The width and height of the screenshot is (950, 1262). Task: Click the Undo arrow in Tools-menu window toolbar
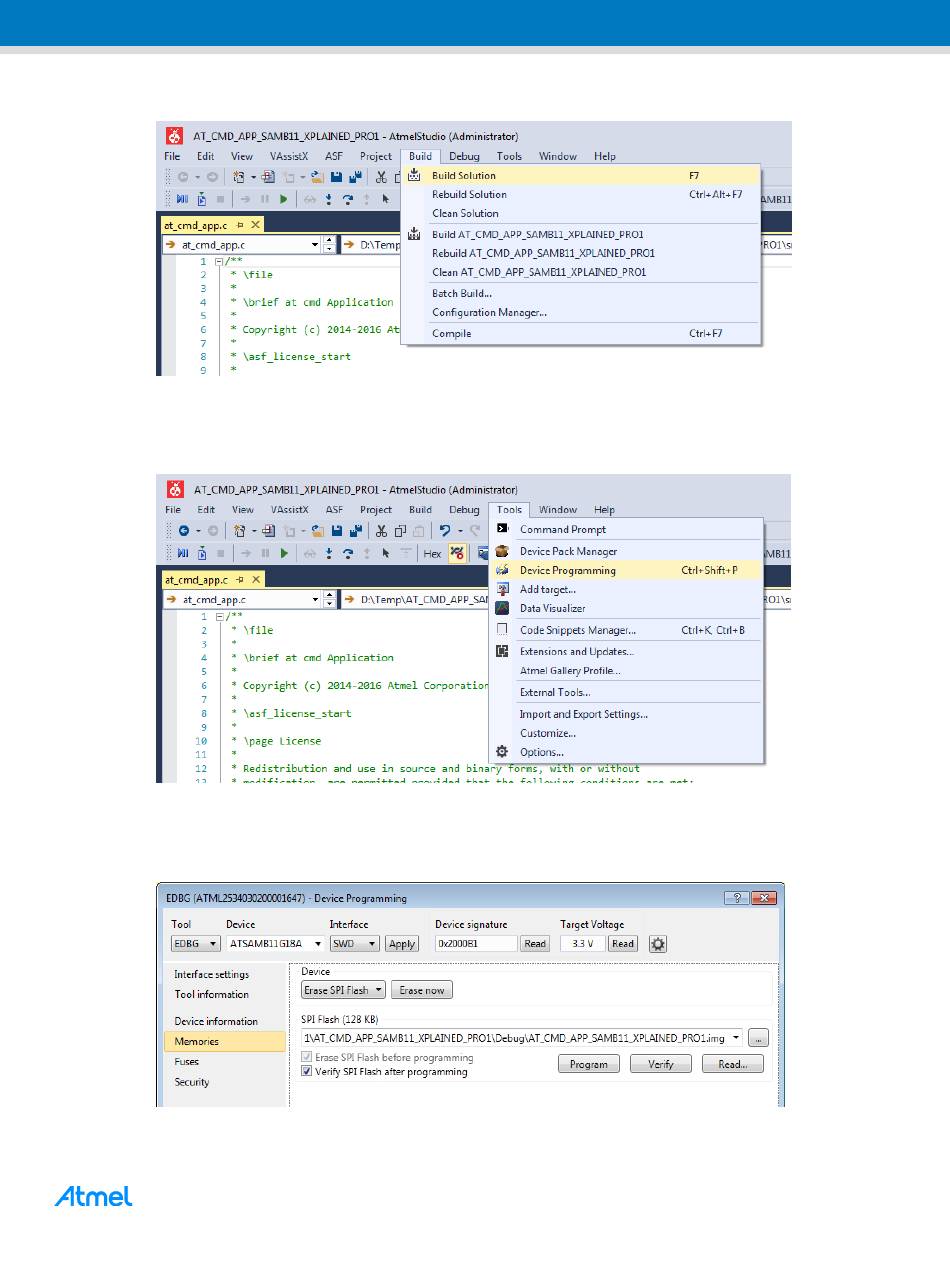tap(446, 530)
